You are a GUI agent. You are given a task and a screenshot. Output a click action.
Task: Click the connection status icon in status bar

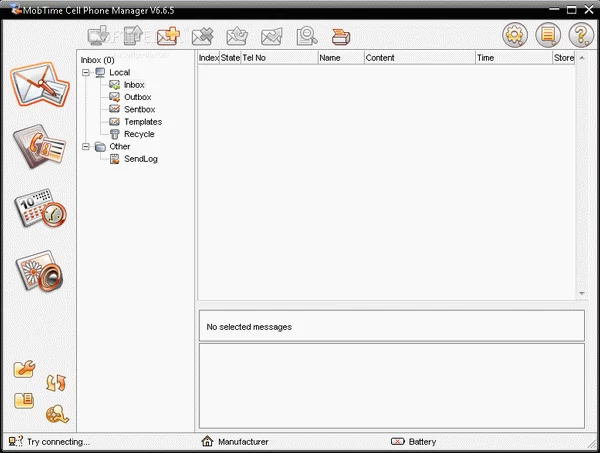point(16,442)
